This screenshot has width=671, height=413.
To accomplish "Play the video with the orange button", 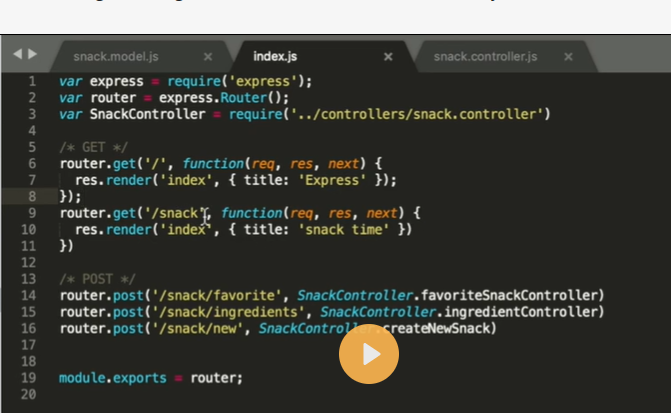I will click(369, 354).
